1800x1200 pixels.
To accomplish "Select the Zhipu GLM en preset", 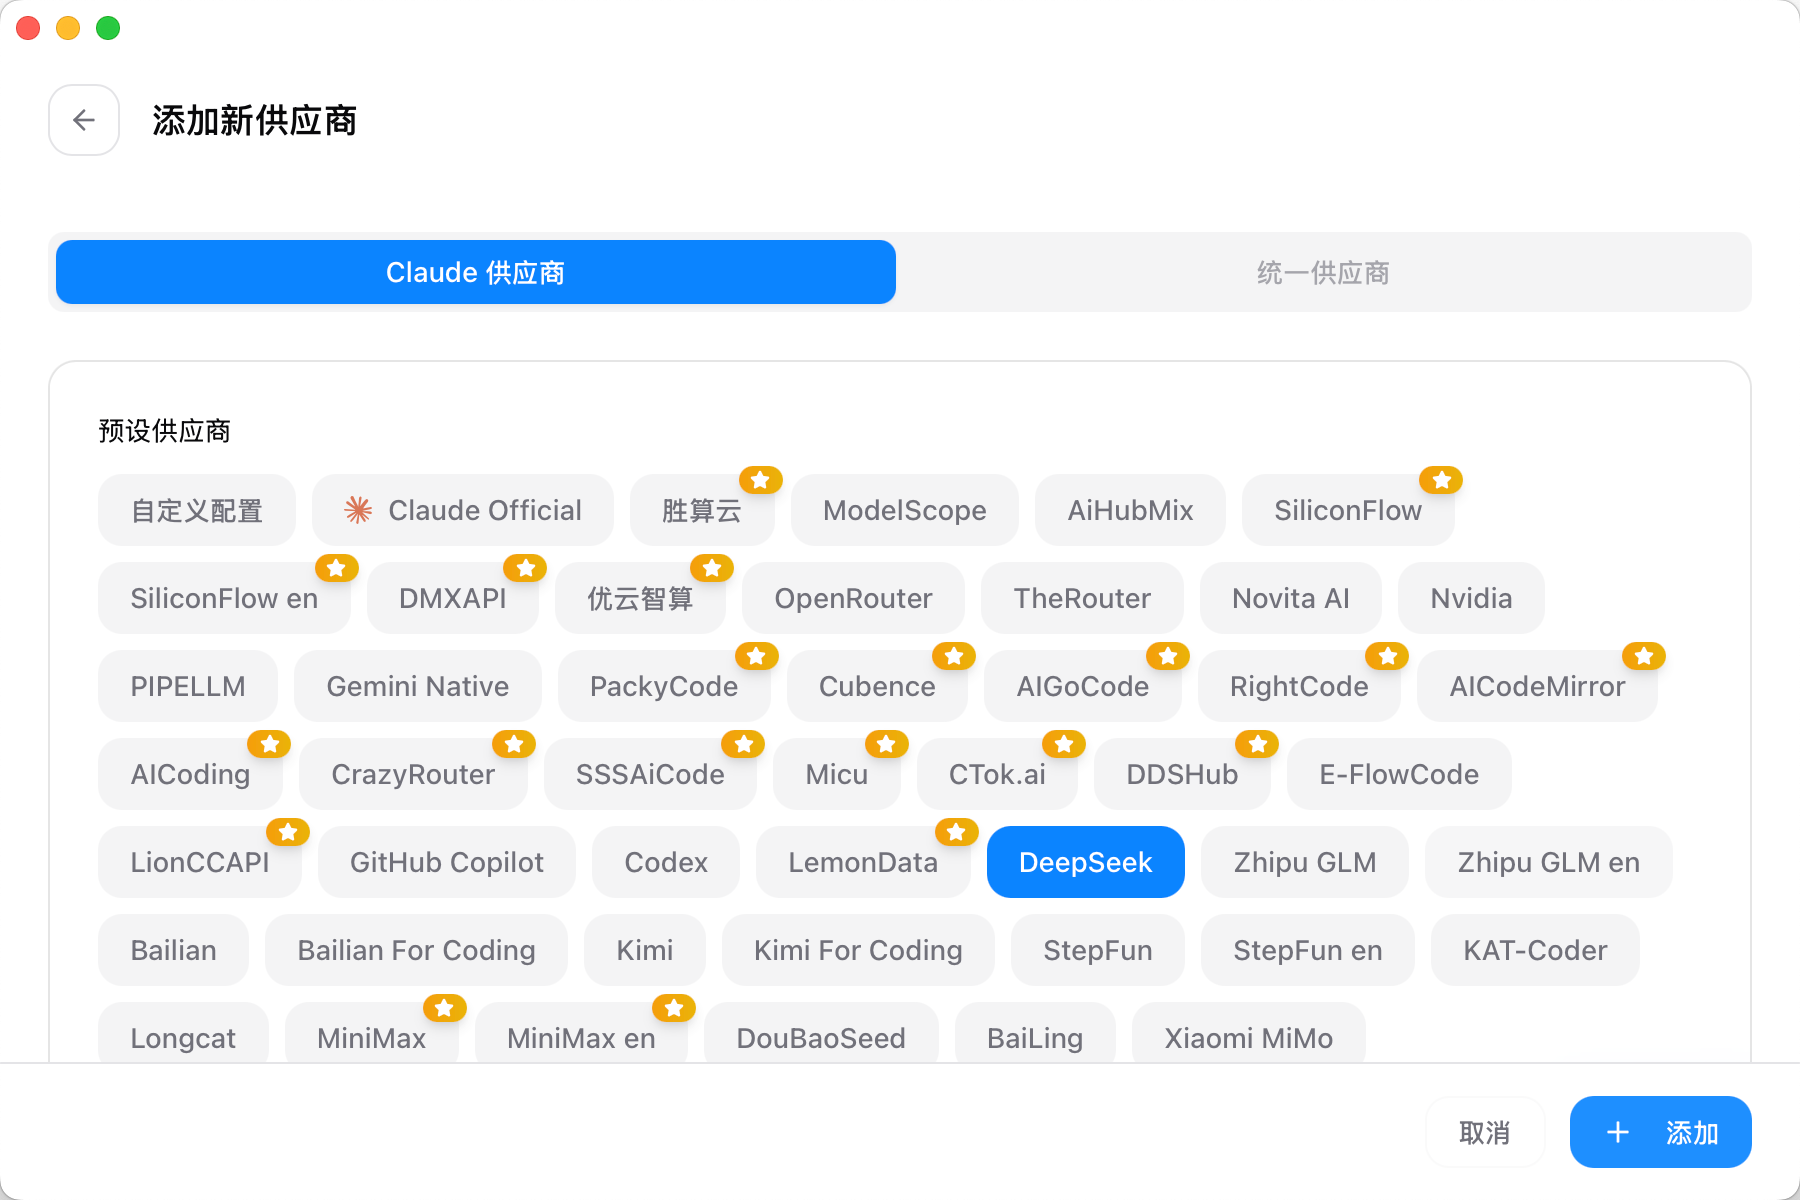I will tap(1548, 862).
